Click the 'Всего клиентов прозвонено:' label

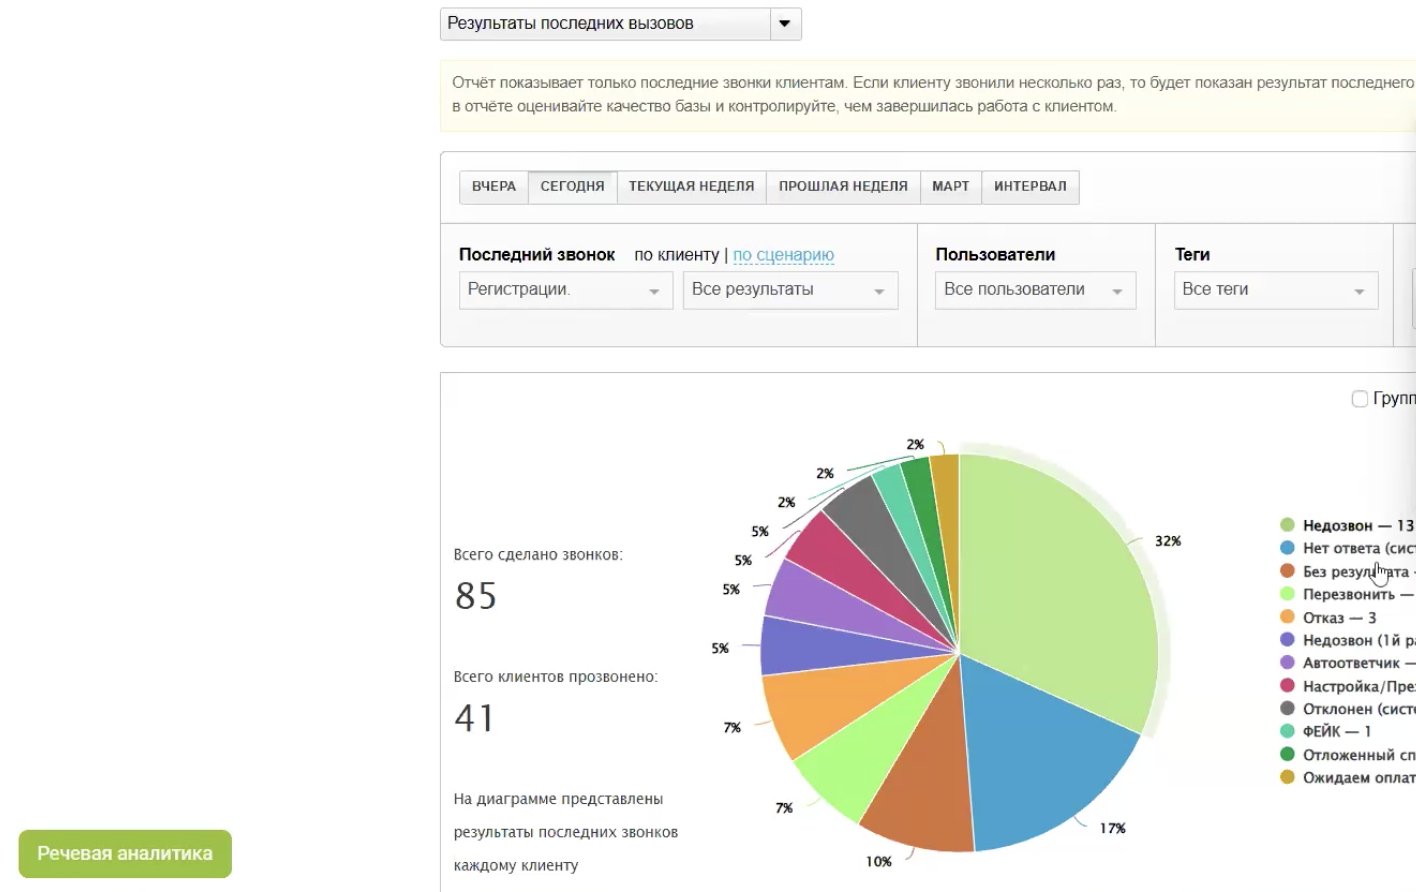click(556, 677)
